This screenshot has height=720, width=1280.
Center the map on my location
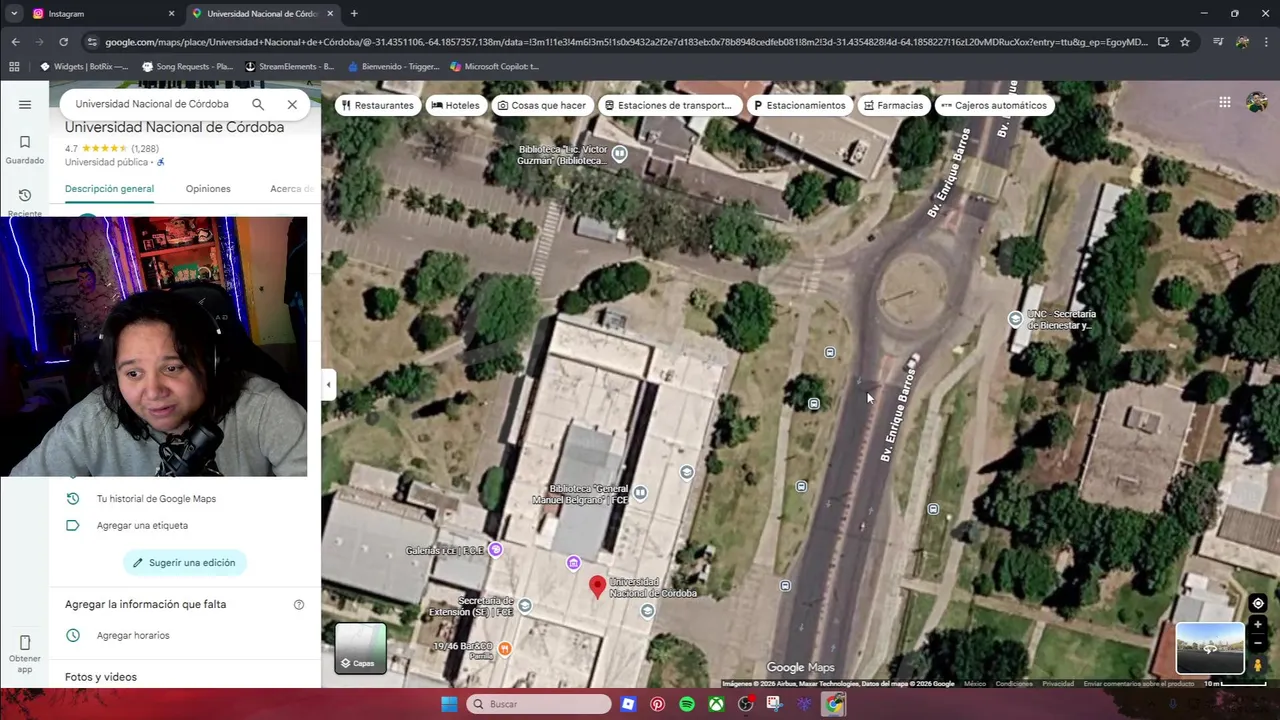click(1258, 603)
